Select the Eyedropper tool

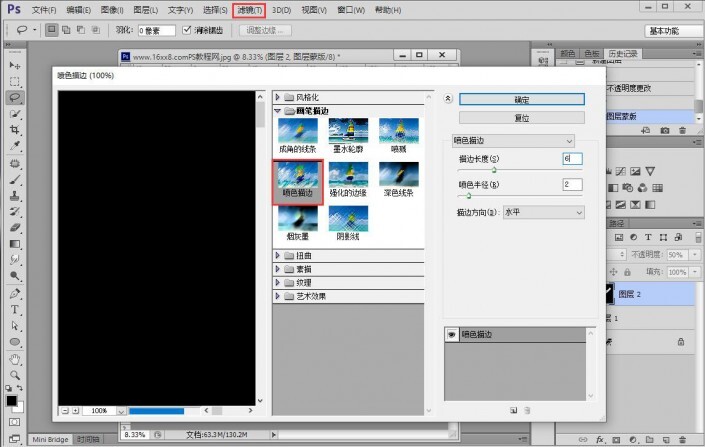15,146
